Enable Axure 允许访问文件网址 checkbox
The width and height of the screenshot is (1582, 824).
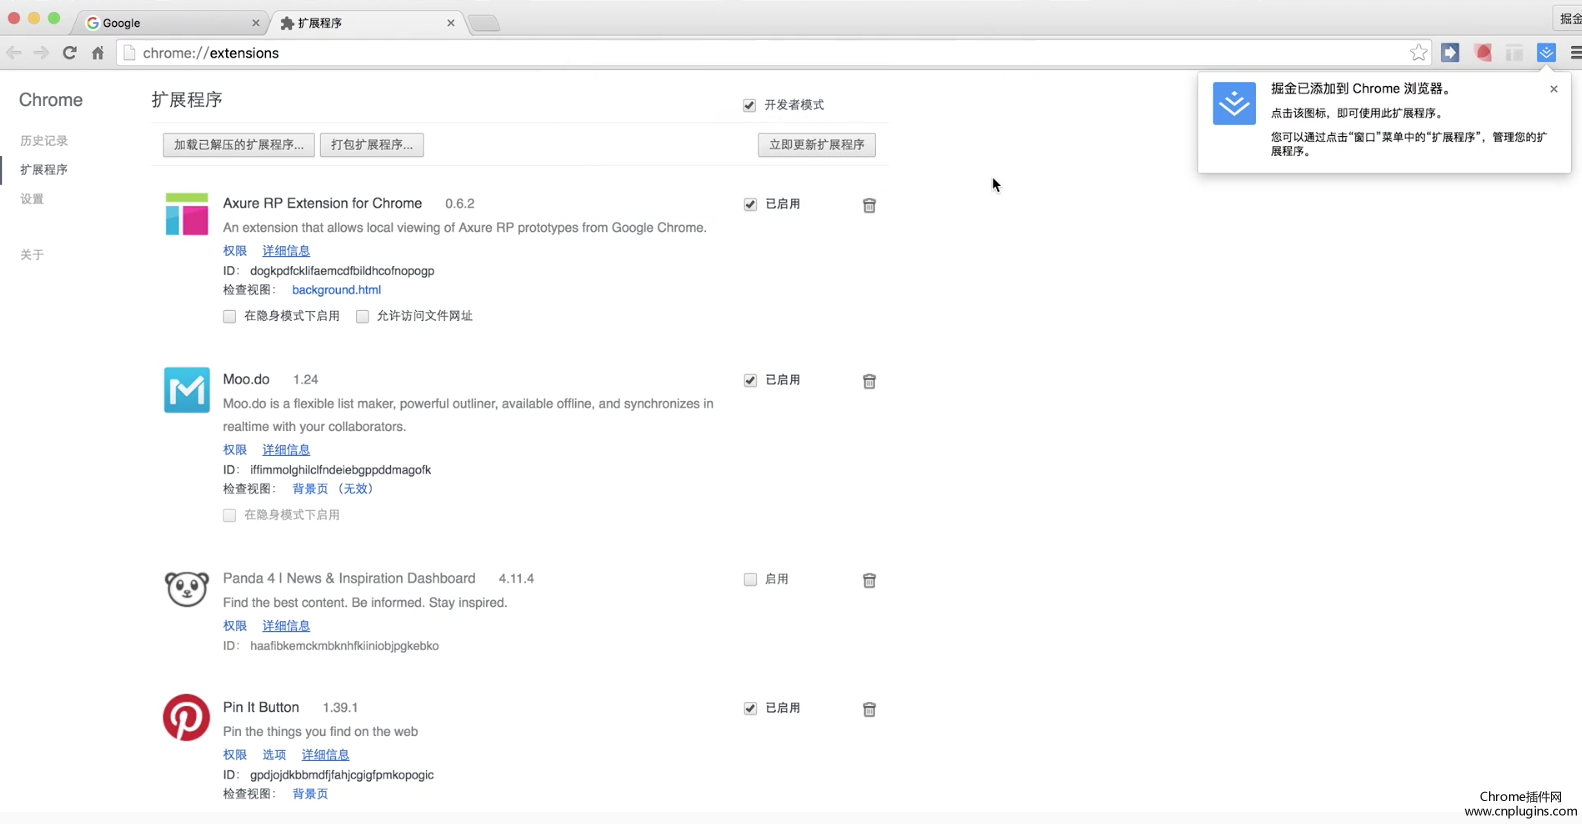coord(362,316)
